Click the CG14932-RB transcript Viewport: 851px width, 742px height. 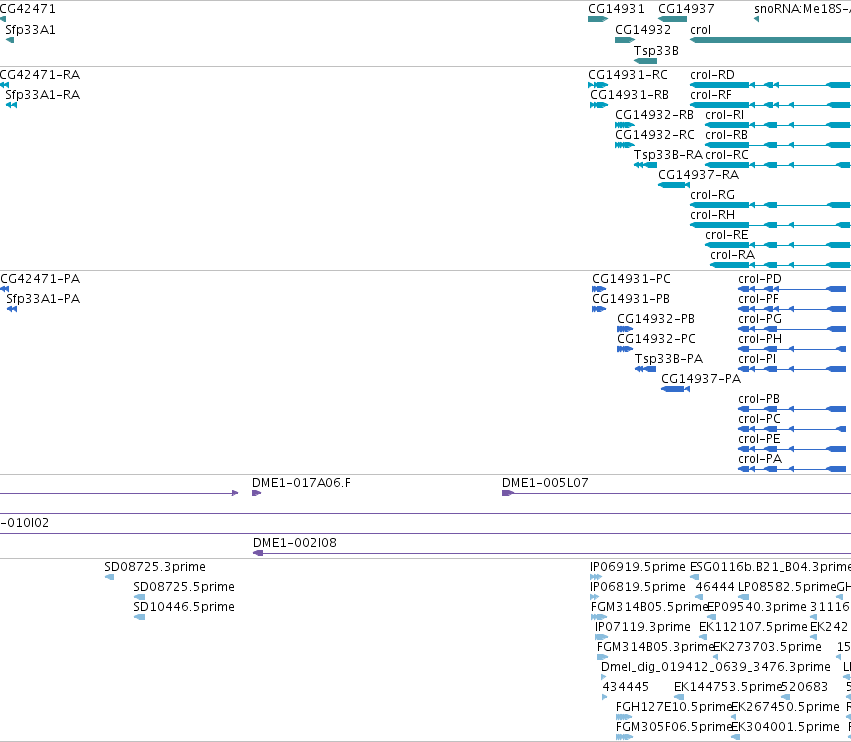[x=625, y=125]
